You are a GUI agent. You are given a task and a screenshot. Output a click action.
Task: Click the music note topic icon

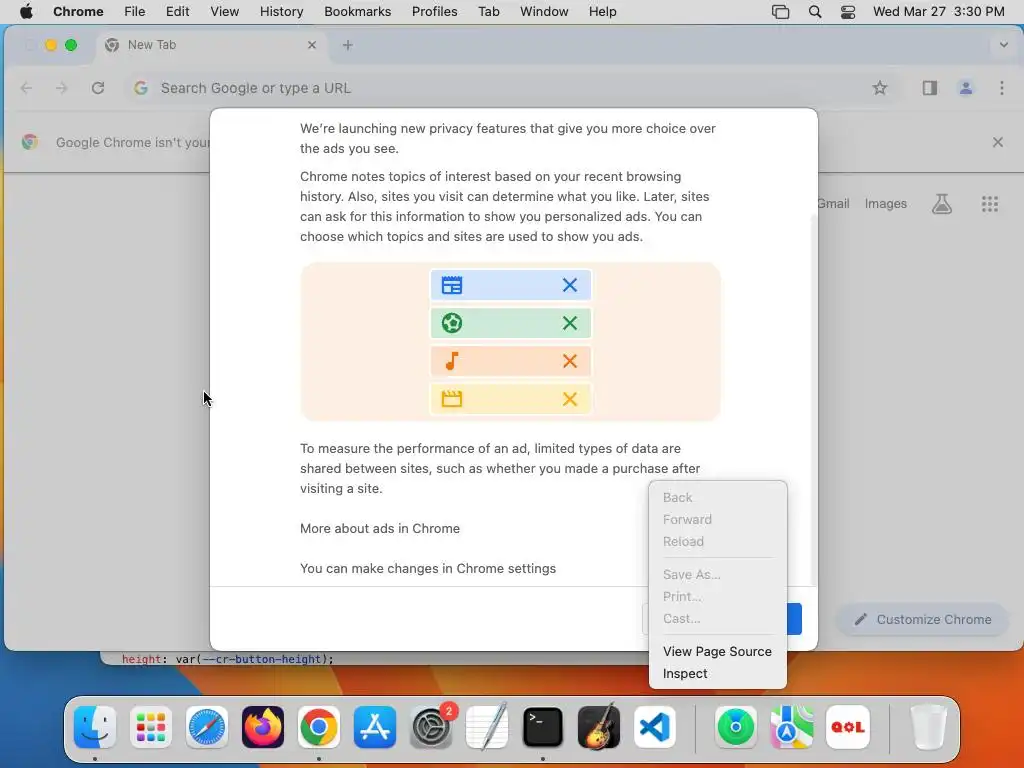(x=451, y=361)
